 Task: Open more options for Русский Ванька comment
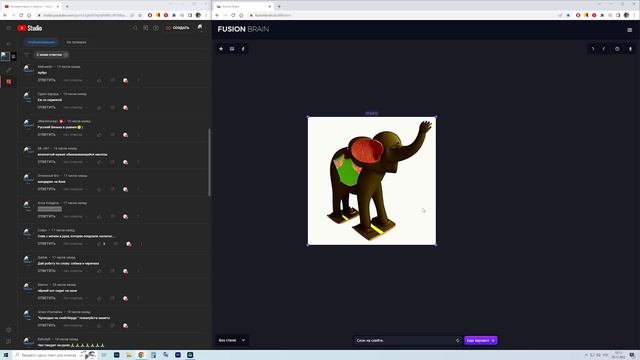pos(138,135)
